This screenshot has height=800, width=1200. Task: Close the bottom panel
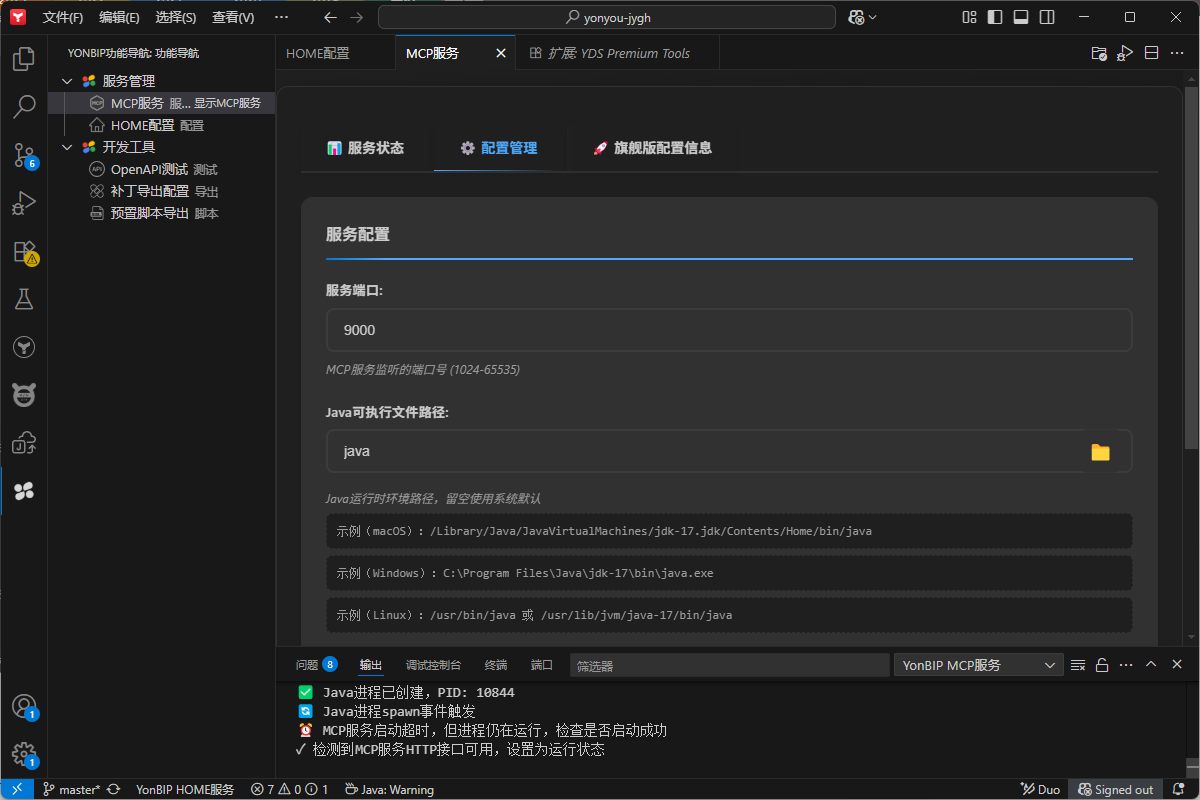(1177, 665)
